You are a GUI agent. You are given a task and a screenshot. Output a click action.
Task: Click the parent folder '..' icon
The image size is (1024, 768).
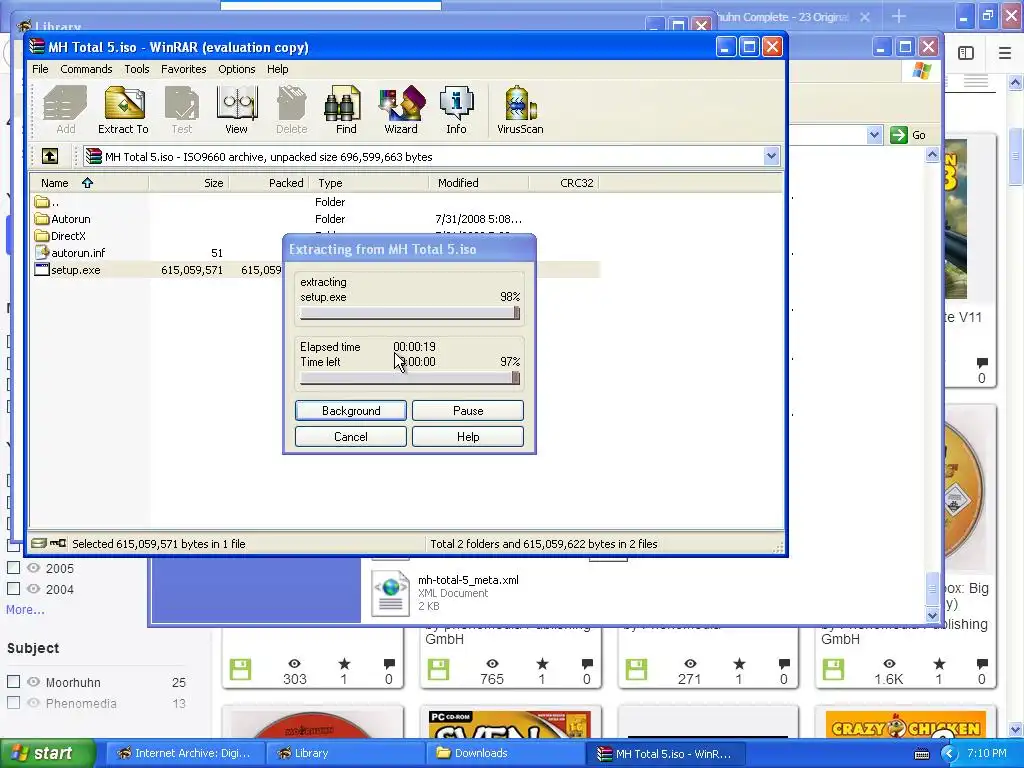[42, 202]
